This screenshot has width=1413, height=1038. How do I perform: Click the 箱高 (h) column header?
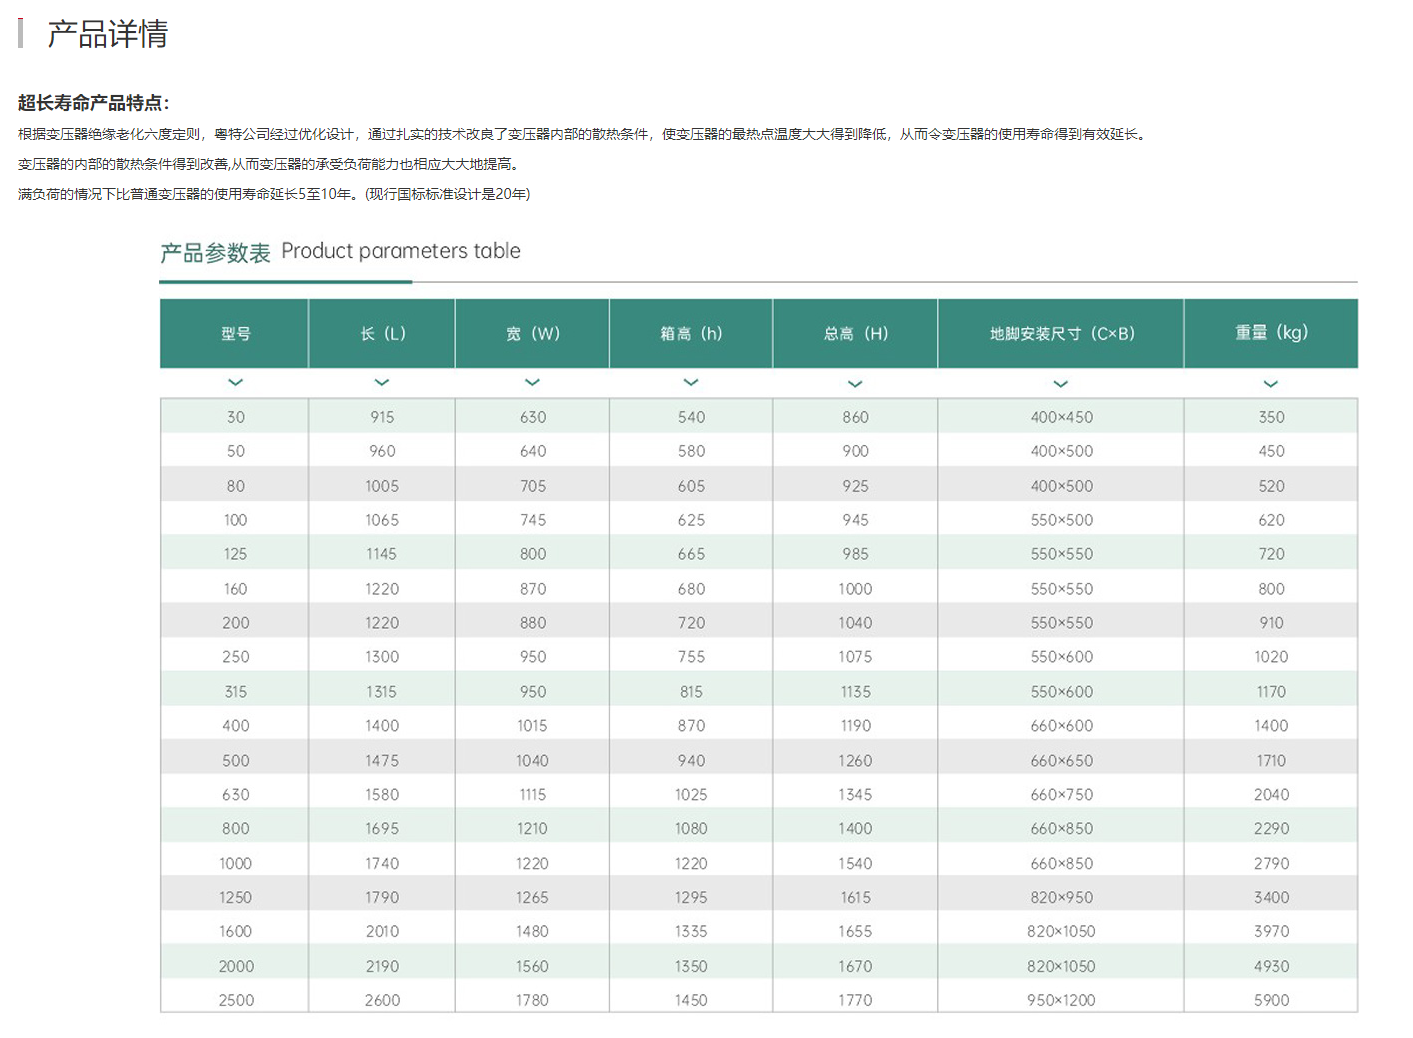coord(691,333)
